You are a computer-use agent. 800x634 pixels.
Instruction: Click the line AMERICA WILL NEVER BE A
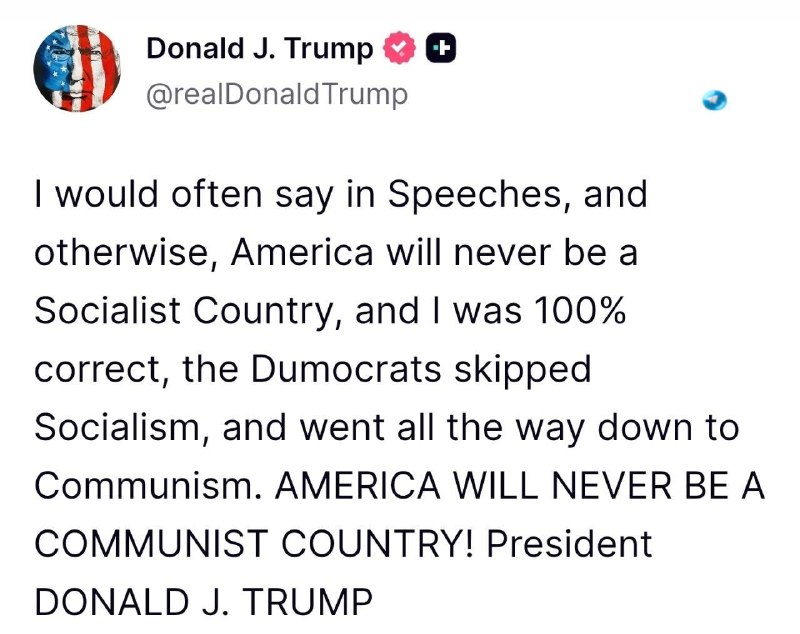click(x=520, y=485)
